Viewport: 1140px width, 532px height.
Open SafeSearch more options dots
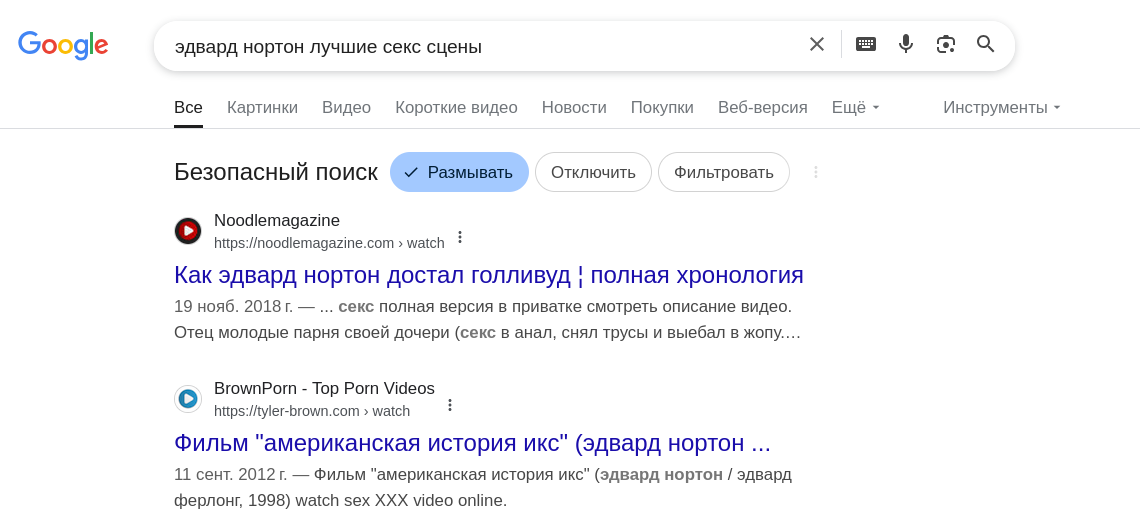[816, 172]
